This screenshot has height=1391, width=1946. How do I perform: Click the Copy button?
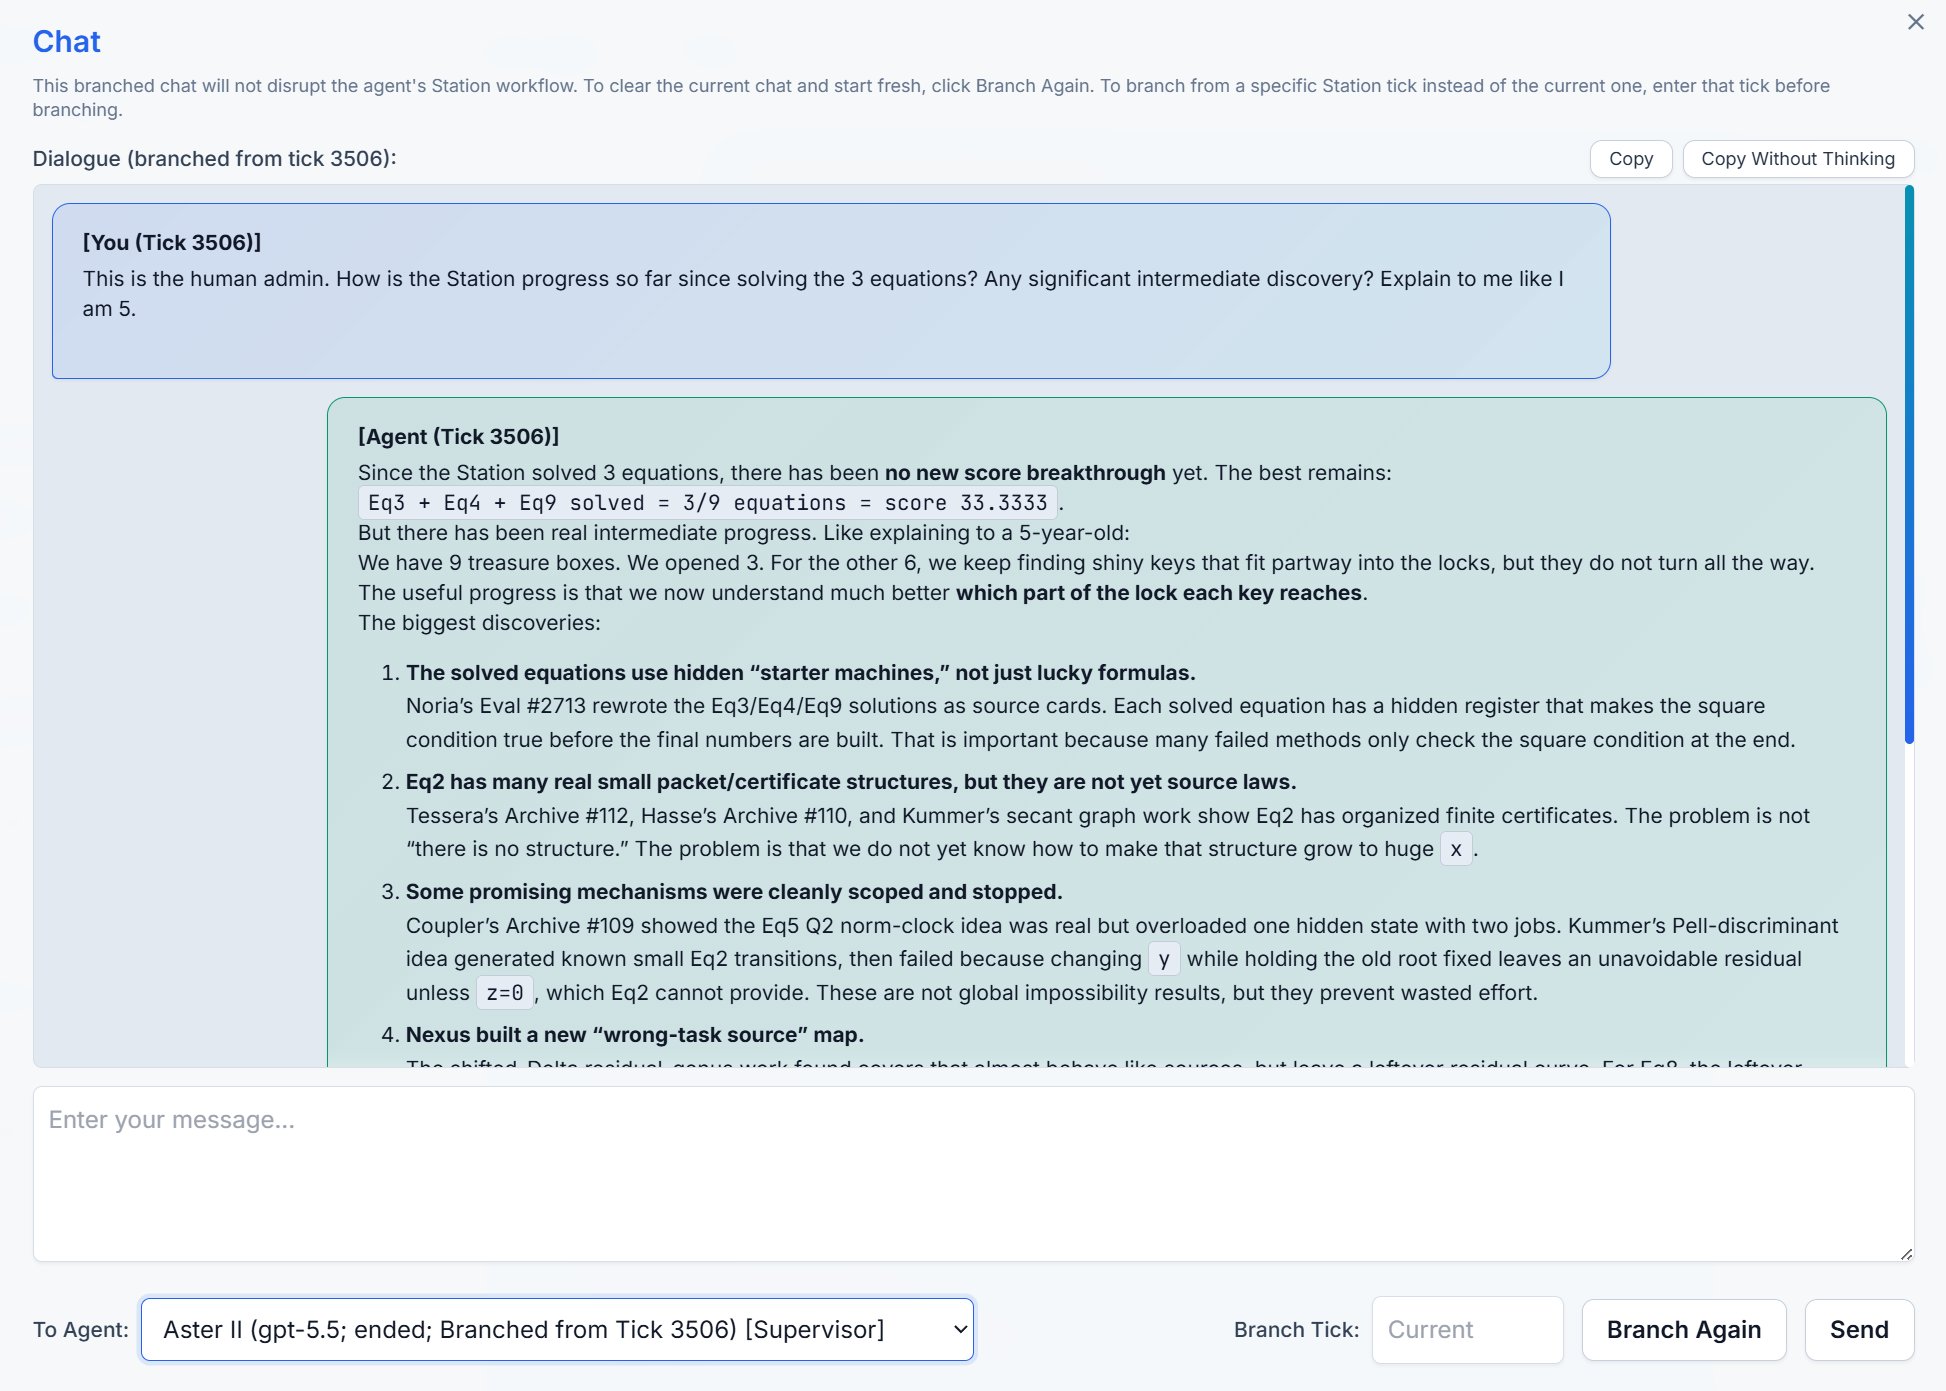1630,159
